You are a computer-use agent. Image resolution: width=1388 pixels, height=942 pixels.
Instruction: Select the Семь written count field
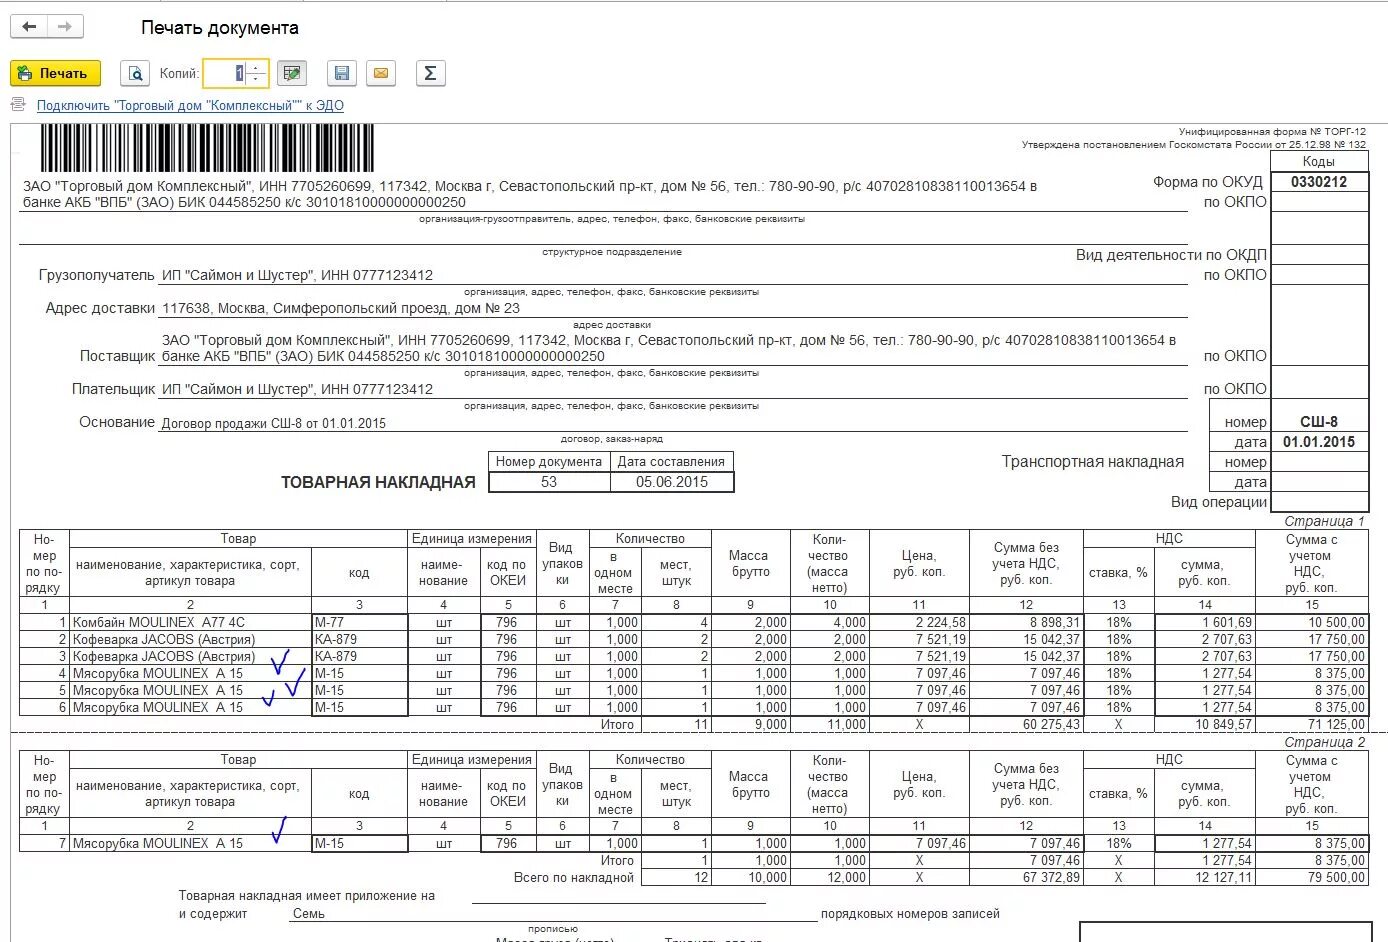coord(553,913)
